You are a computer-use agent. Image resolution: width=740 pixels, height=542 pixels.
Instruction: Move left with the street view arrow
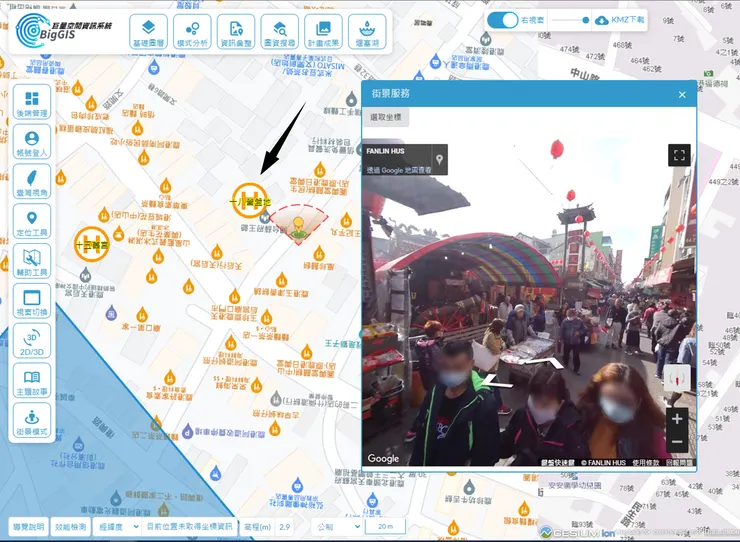click(495, 381)
